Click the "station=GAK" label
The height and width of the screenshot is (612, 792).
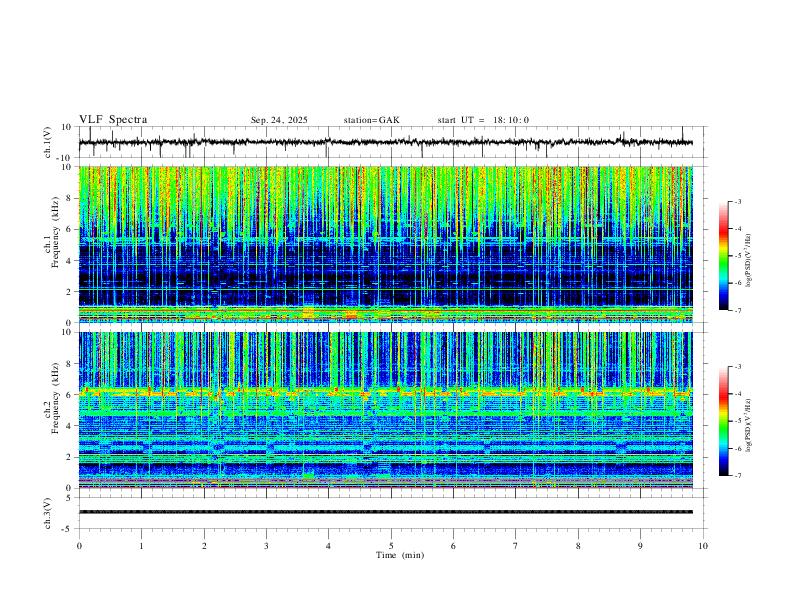pyautogui.click(x=371, y=120)
